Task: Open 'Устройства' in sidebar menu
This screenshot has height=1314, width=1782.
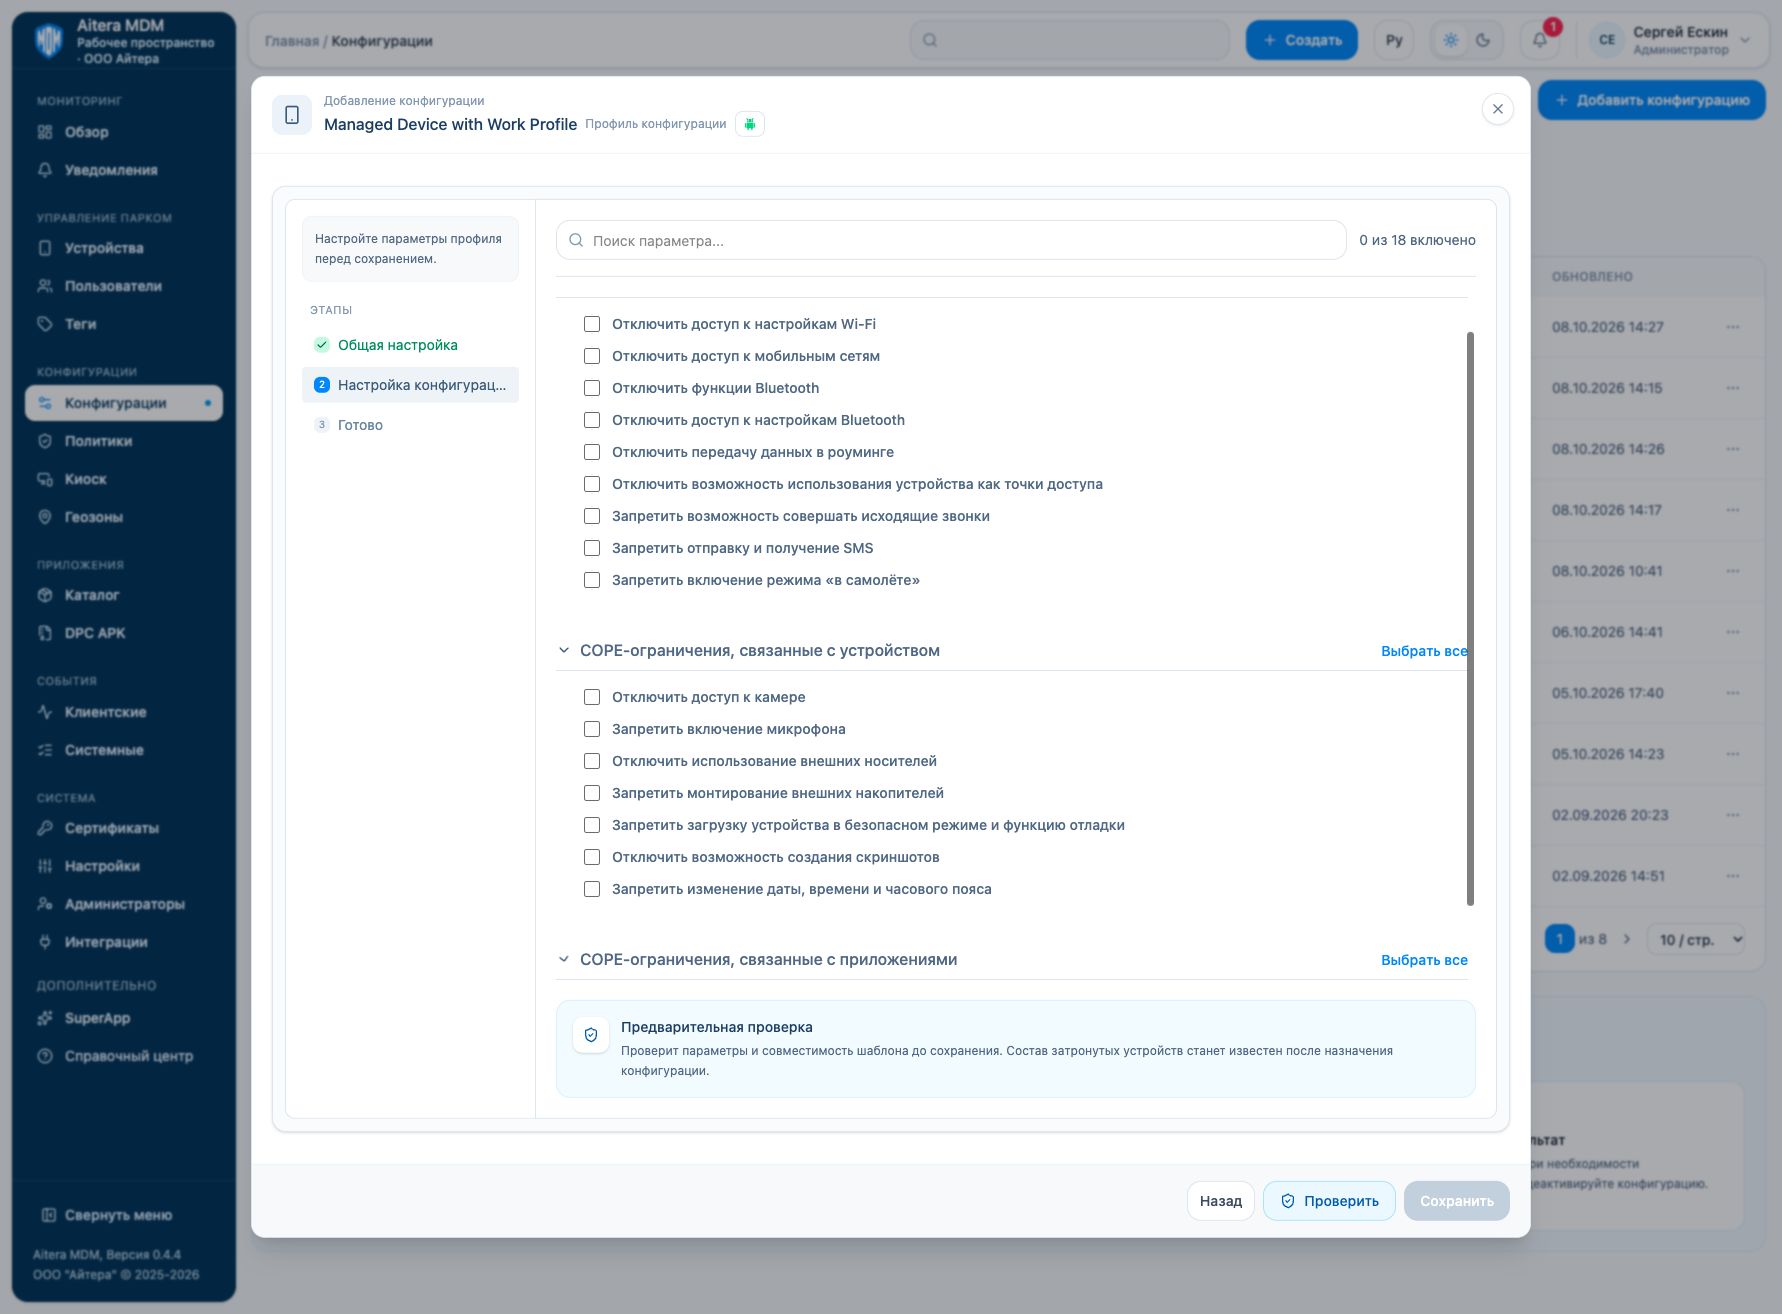Action: [x=124, y=248]
